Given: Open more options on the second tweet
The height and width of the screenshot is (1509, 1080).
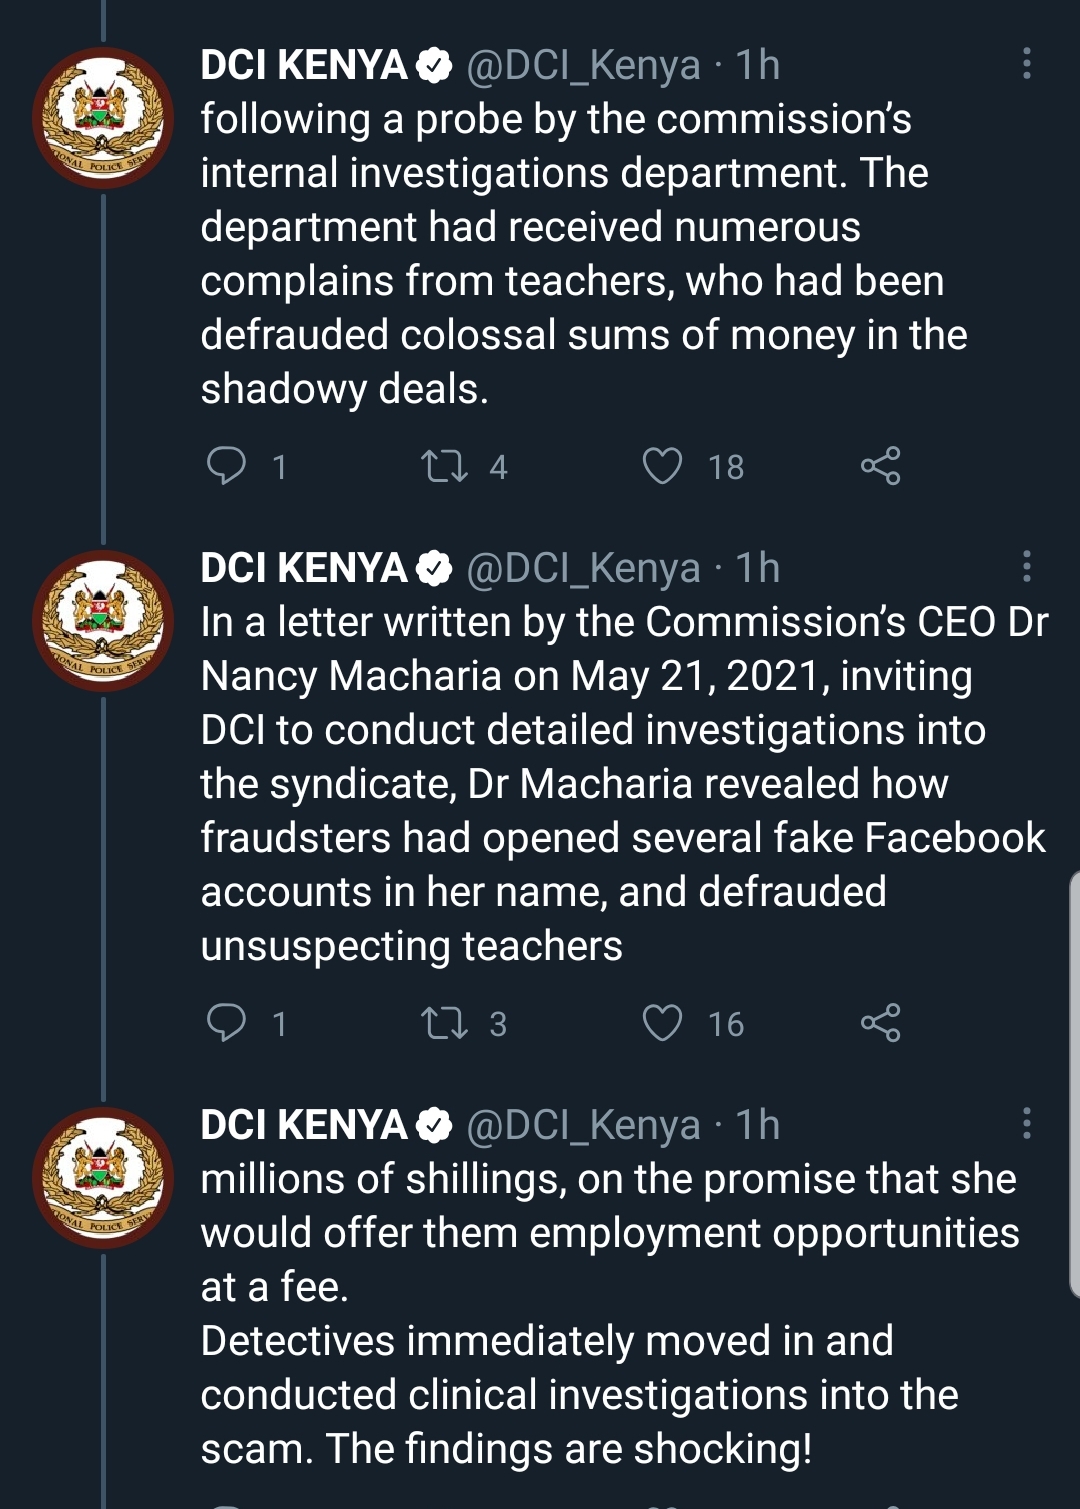Looking at the screenshot, I should [1026, 566].
